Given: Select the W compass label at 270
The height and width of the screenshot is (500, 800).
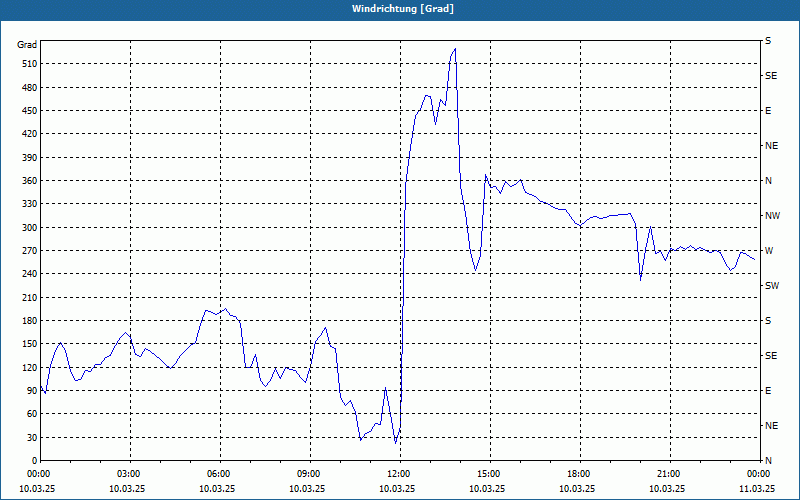Looking at the screenshot, I should click(x=769, y=251).
